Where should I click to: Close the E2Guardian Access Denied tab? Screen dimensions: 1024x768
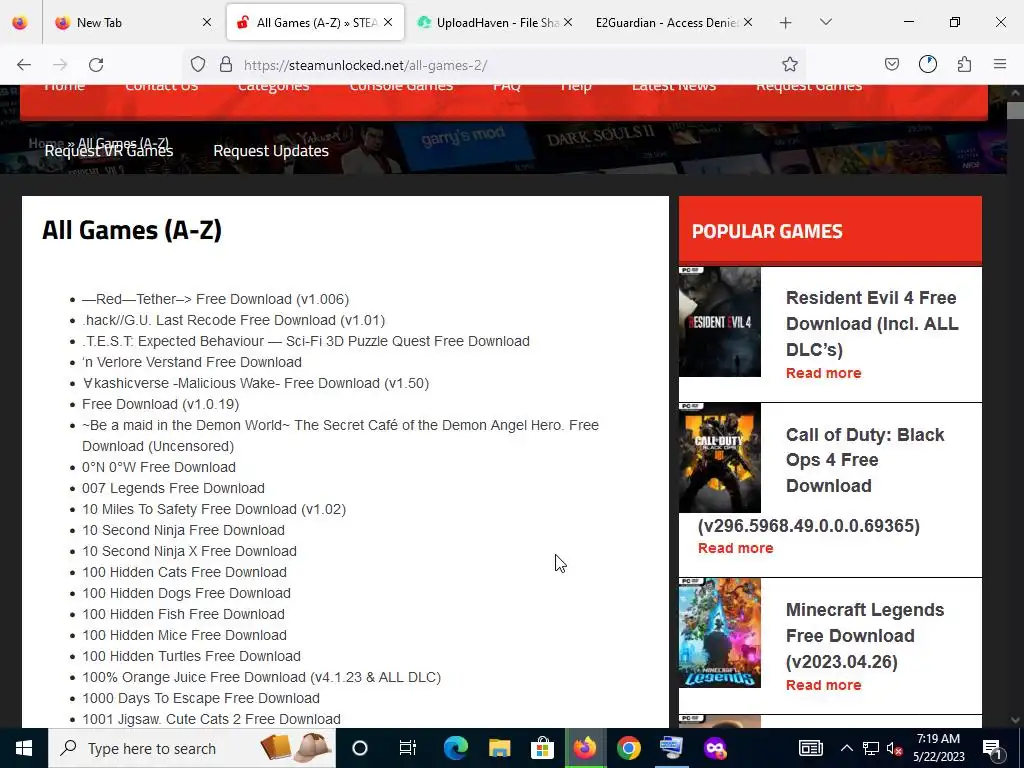pyautogui.click(x=748, y=22)
